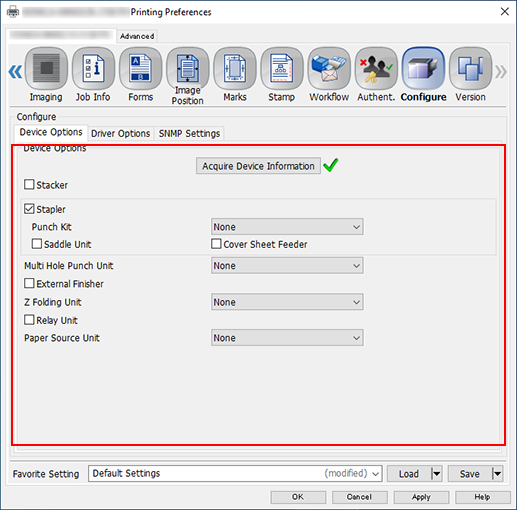Screen dimensions: 517x510
Task: Expand the Load button arrow menu
Action: tap(436, 473)
